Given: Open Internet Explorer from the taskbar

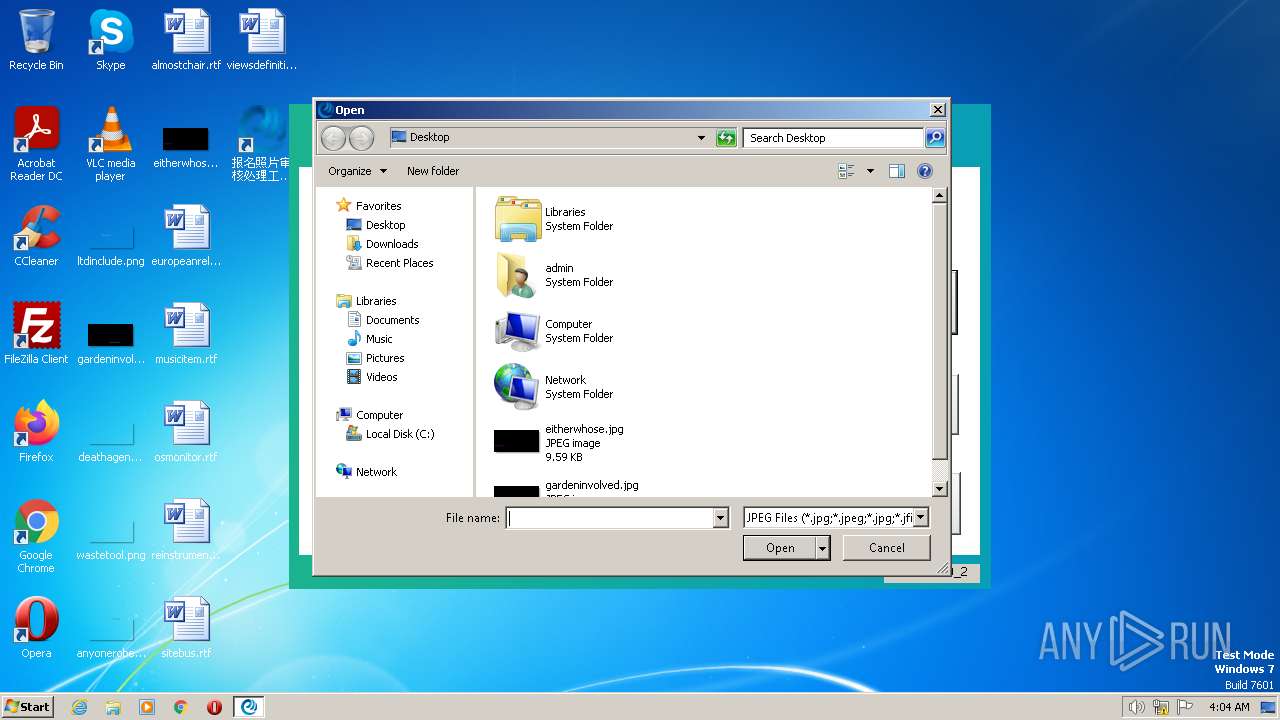Looking at the screenshot, I should (79, 707).
